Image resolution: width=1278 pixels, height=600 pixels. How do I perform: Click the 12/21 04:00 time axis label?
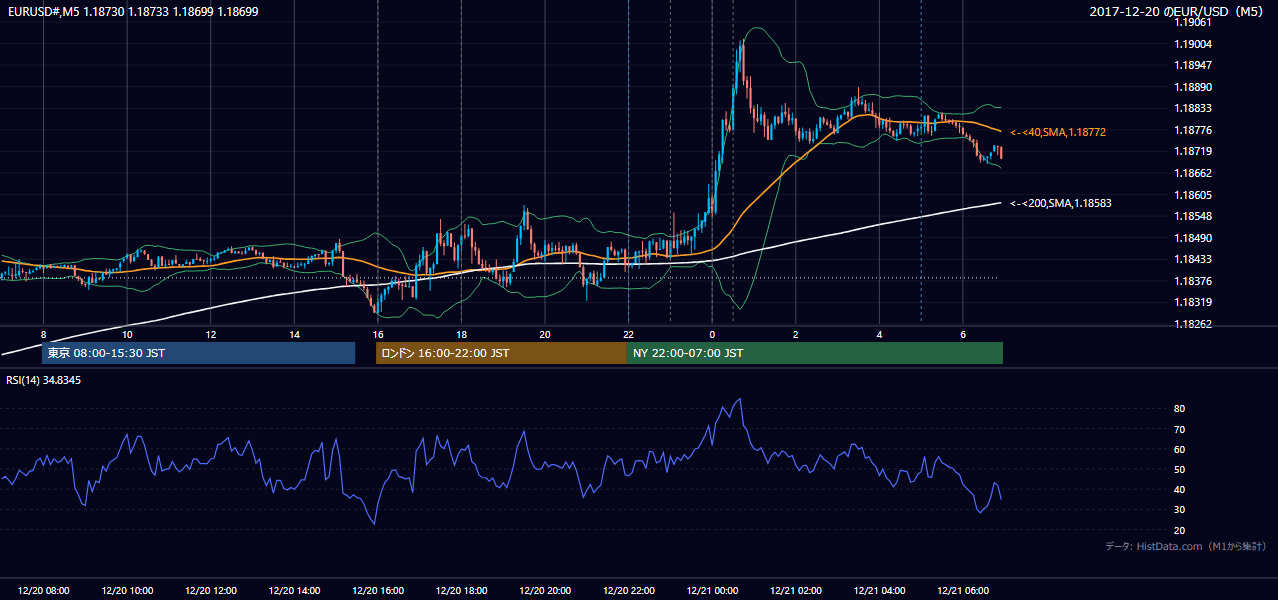(x=879, y=591)
